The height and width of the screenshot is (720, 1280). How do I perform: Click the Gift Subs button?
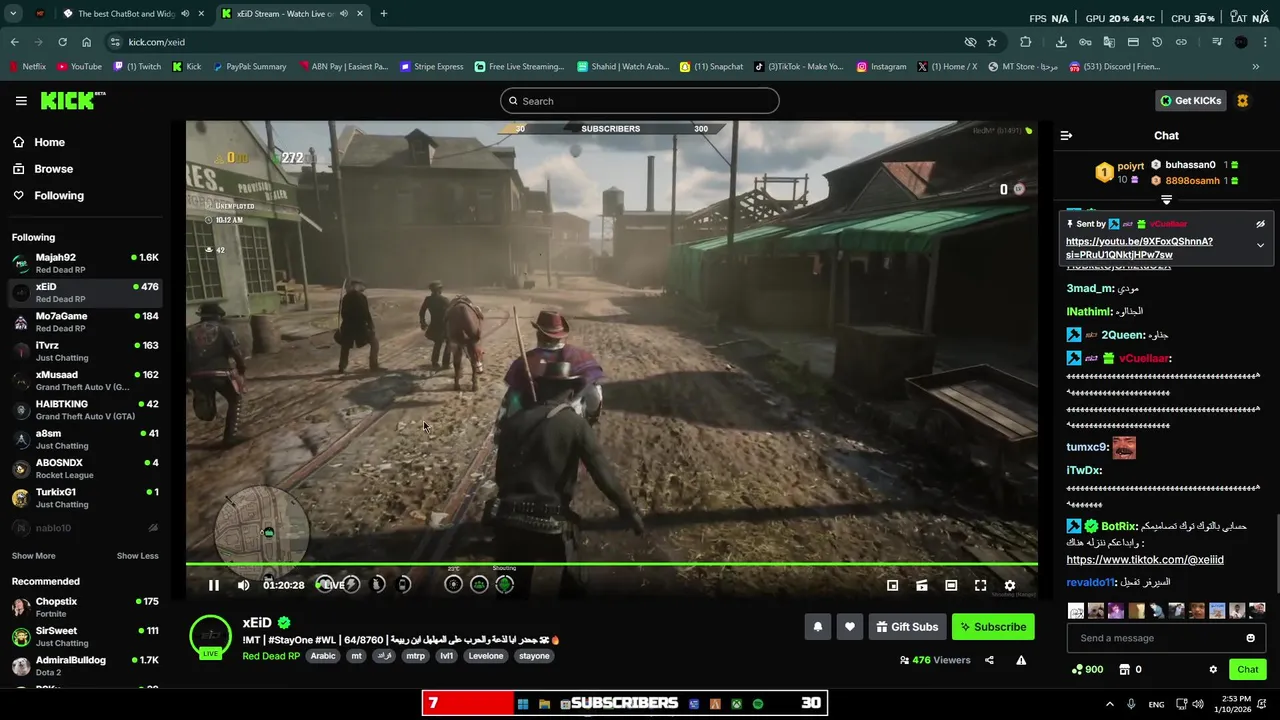click(x=907, y=627)
